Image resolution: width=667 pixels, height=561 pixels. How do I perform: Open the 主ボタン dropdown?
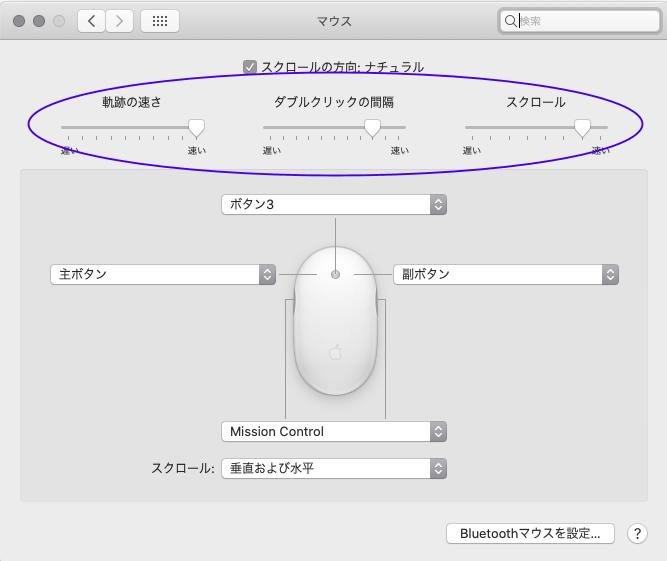coord(163,274)
